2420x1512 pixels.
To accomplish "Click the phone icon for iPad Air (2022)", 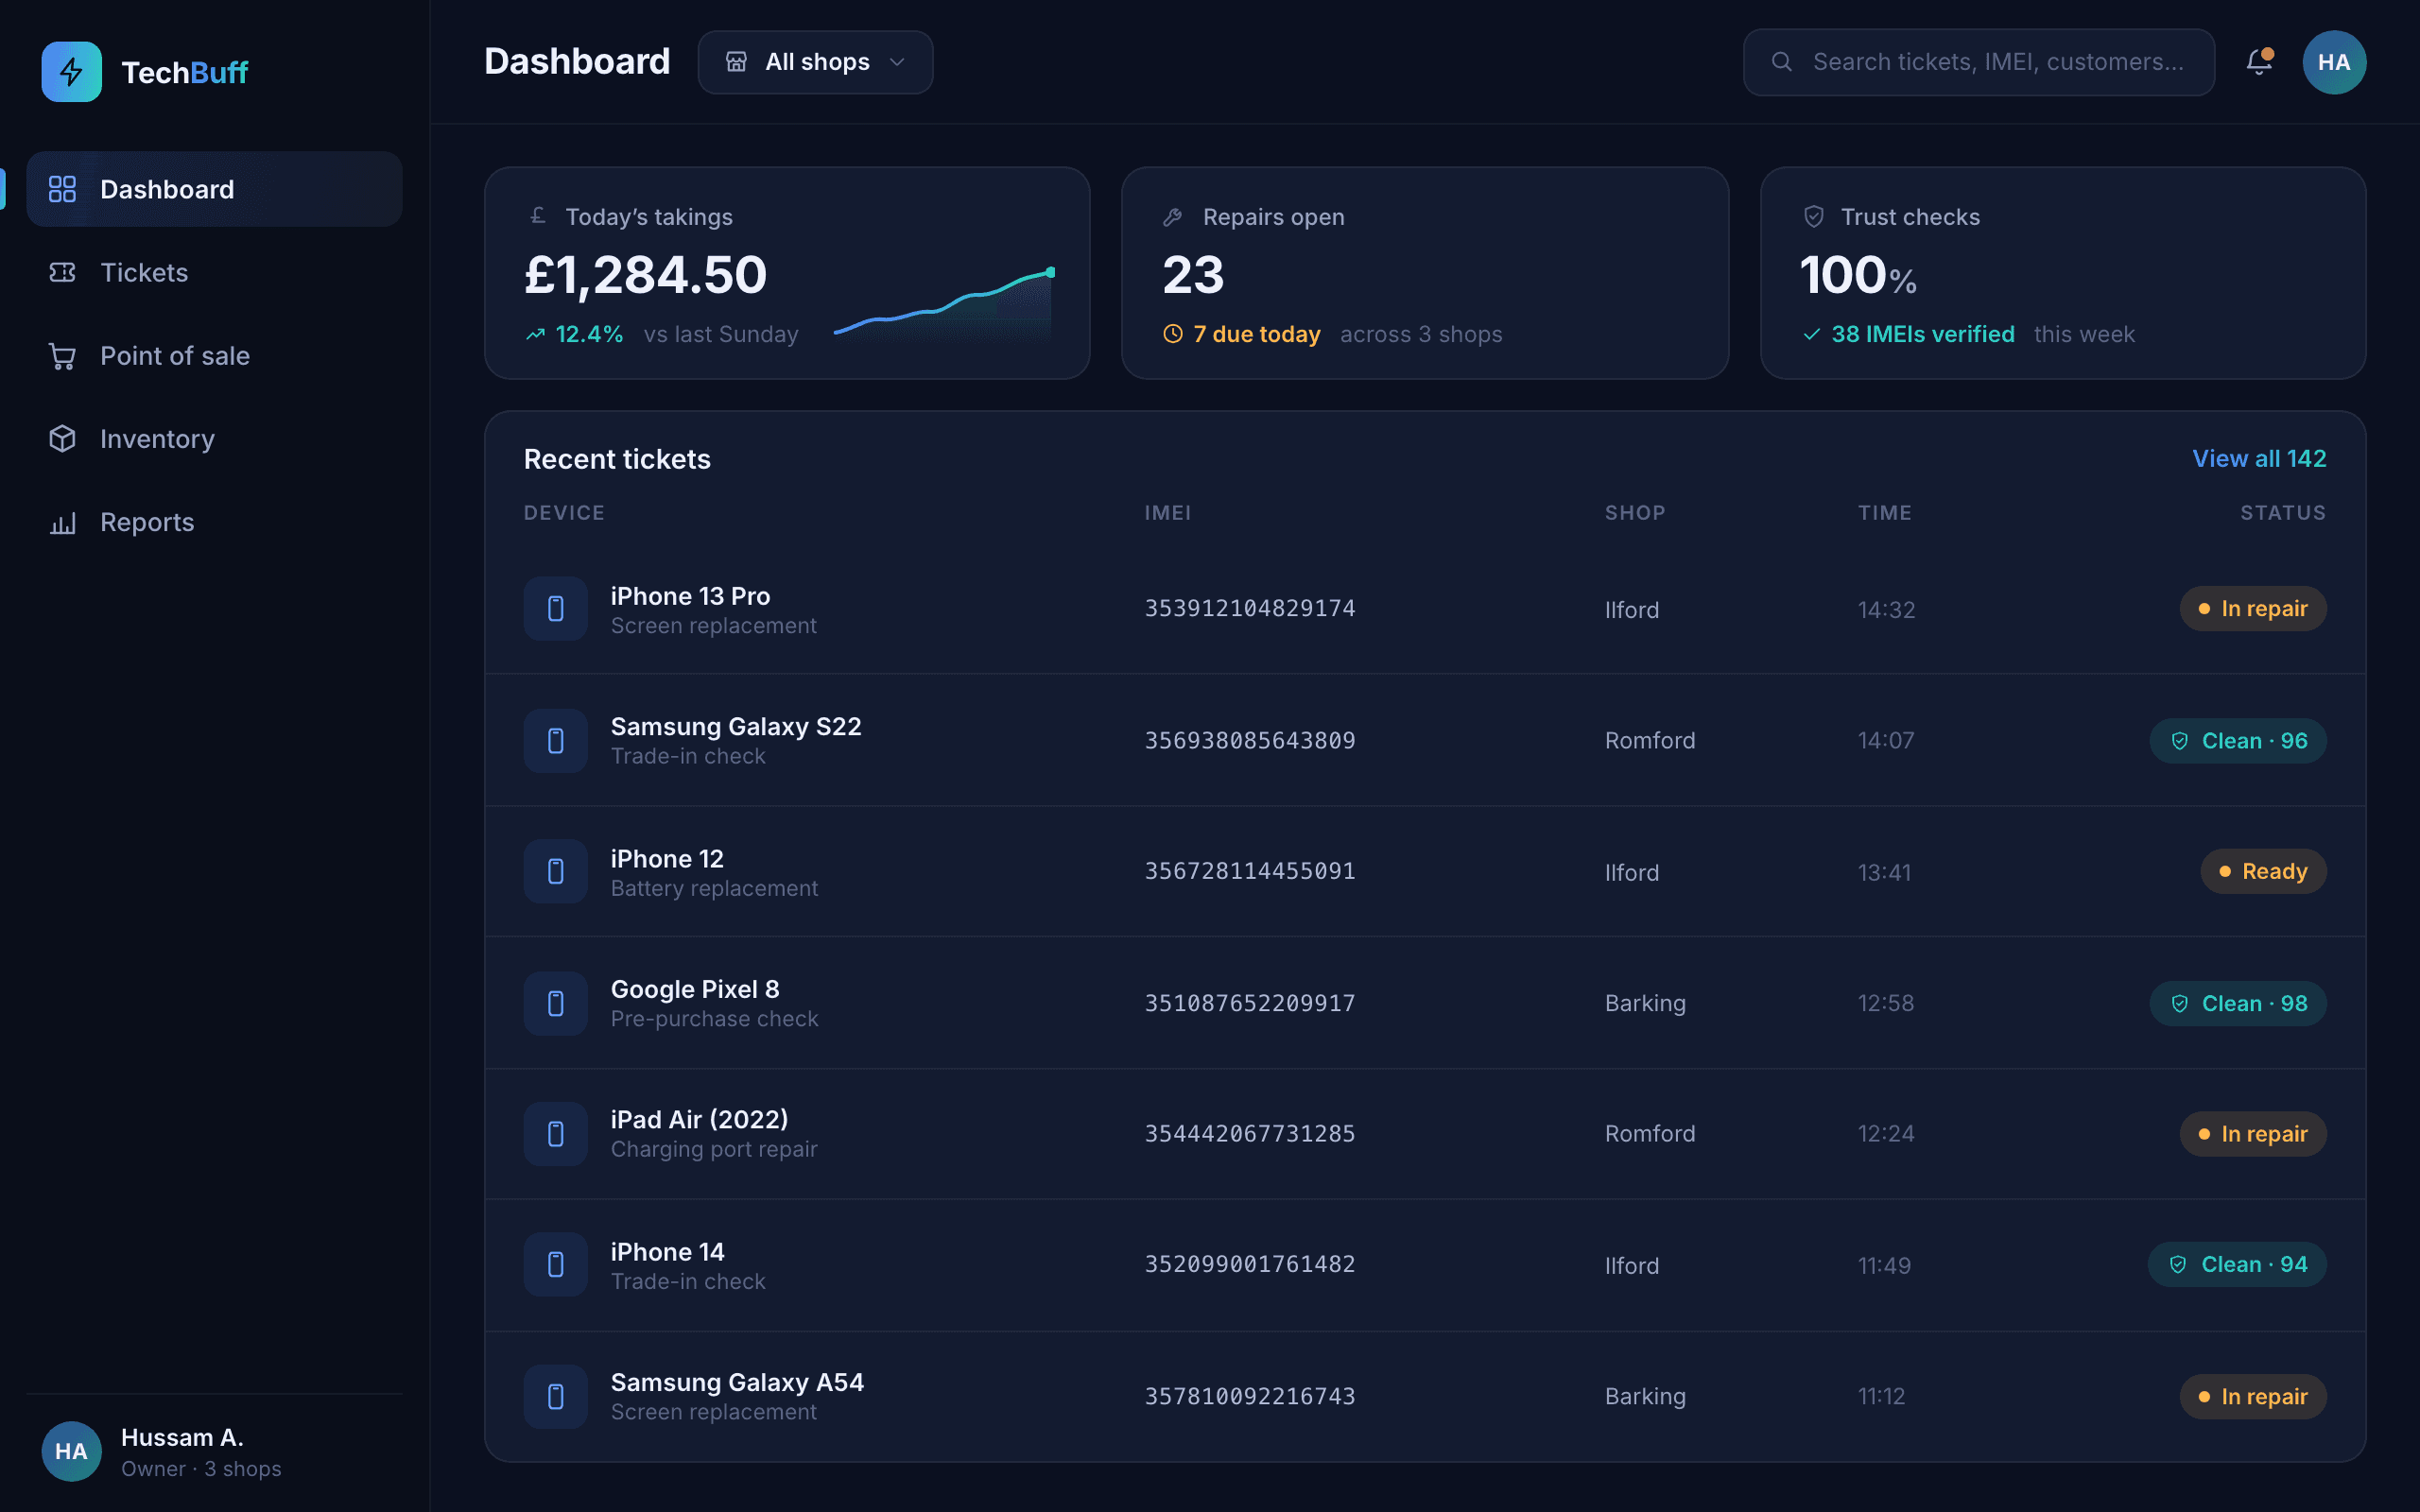I will [x=555, y=1134].
